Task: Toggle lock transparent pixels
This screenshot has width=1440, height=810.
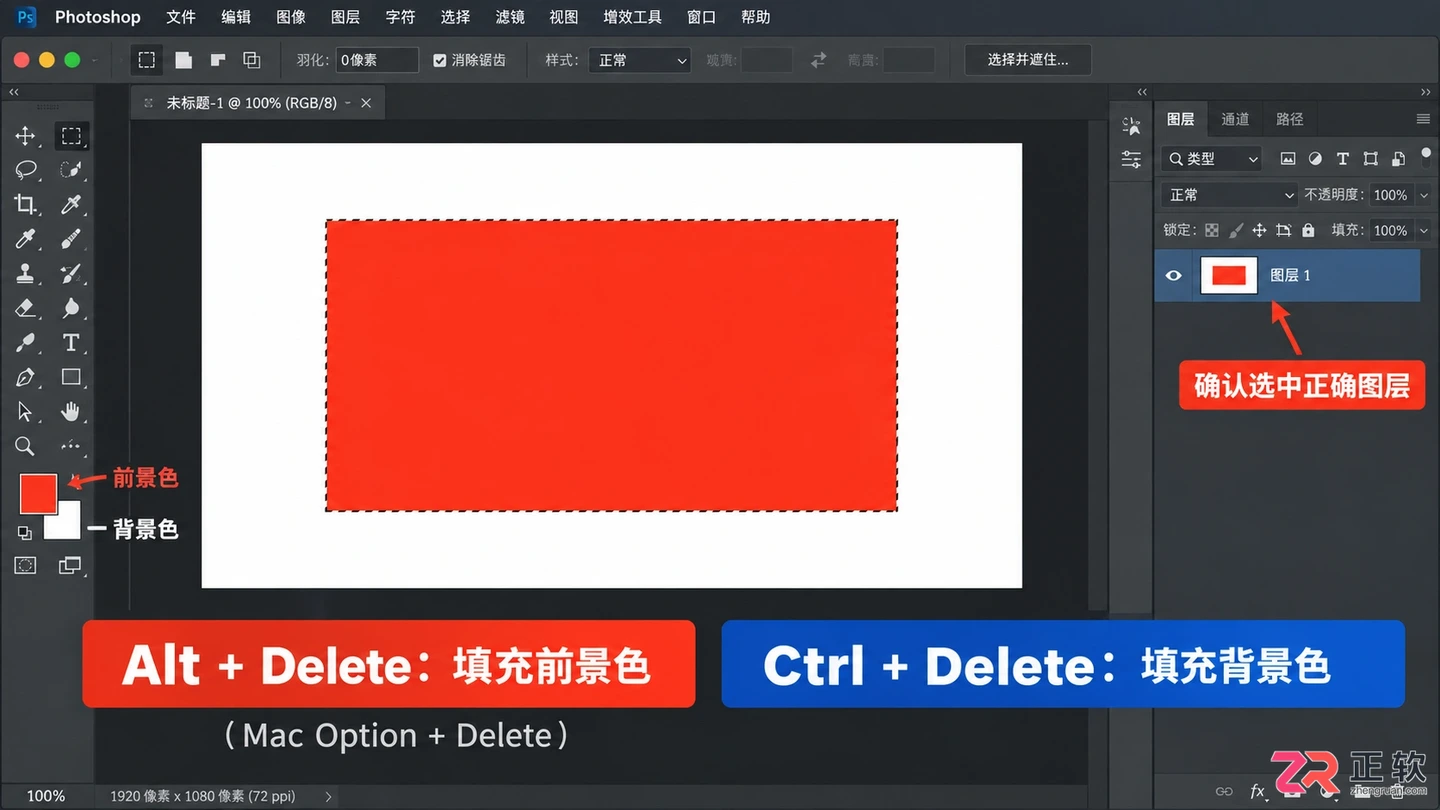Action: pyautogui.click(x=1211, y=230)
